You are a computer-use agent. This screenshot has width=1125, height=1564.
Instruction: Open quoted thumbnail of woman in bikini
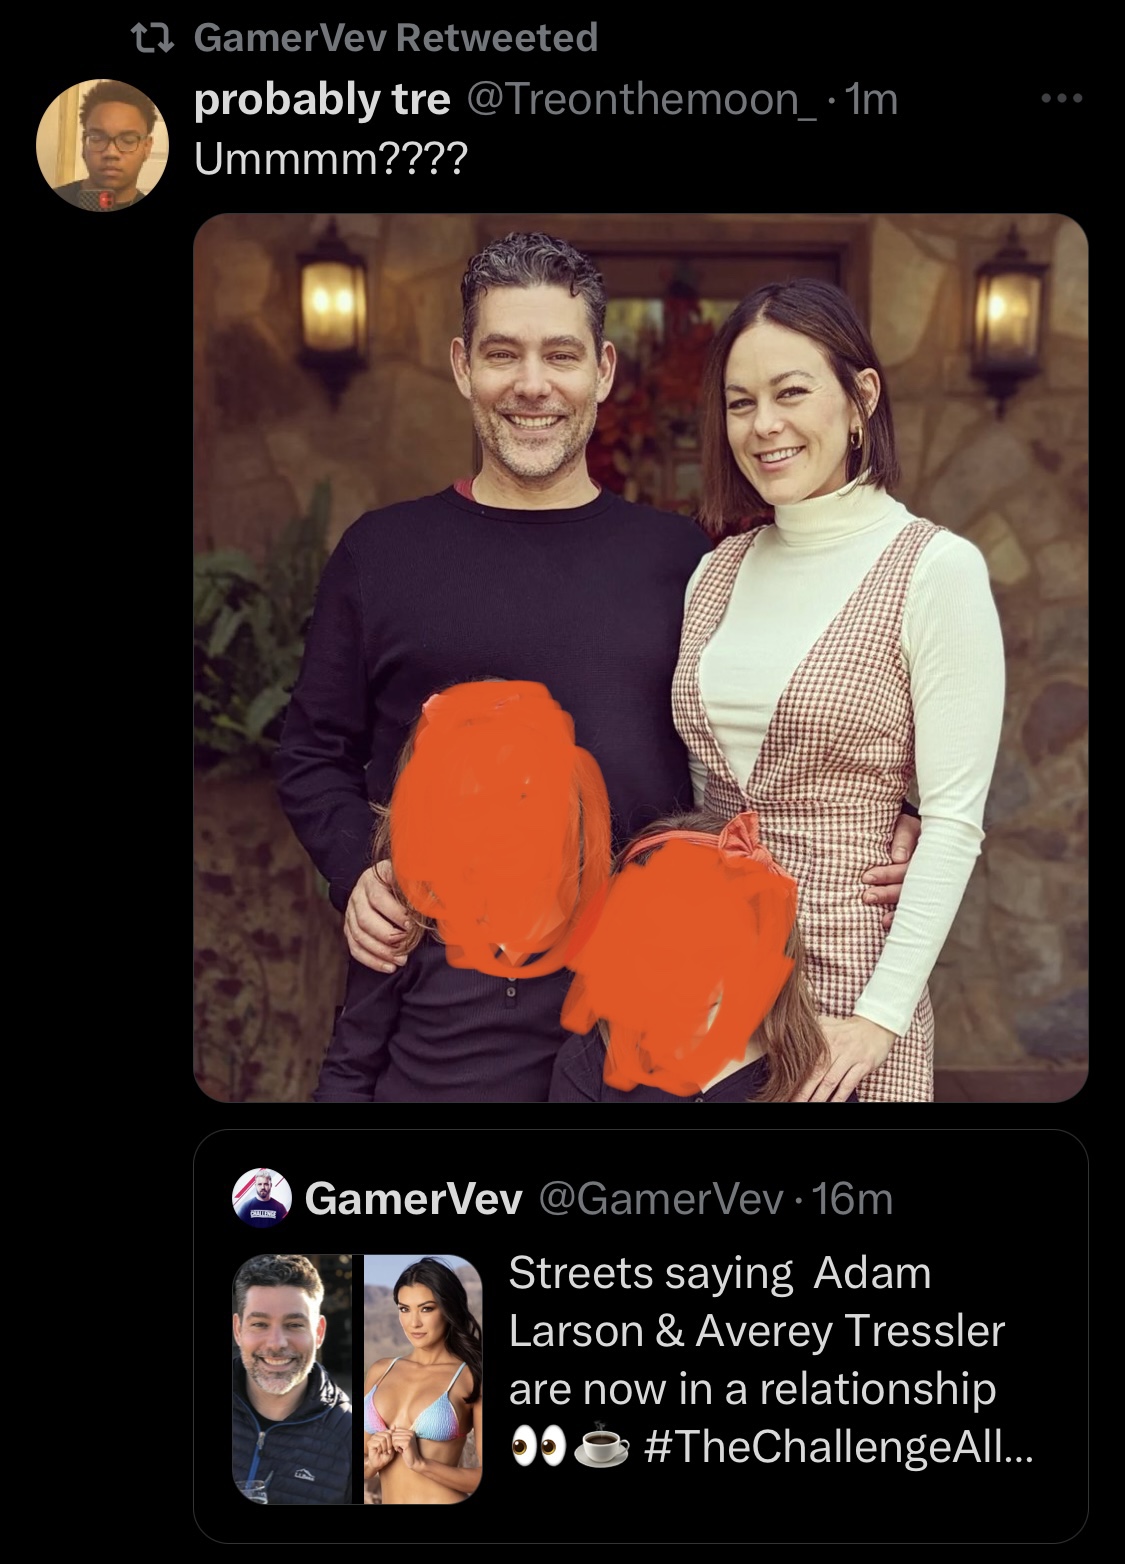[422, 1378]
